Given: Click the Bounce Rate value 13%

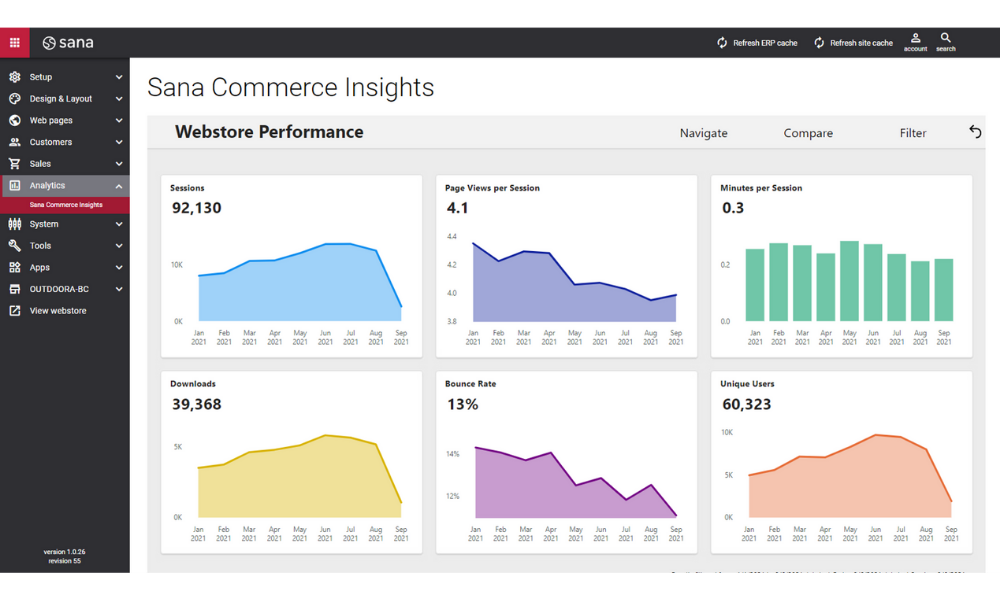Looking at the screenshot, I should click(x=462, y=404).
